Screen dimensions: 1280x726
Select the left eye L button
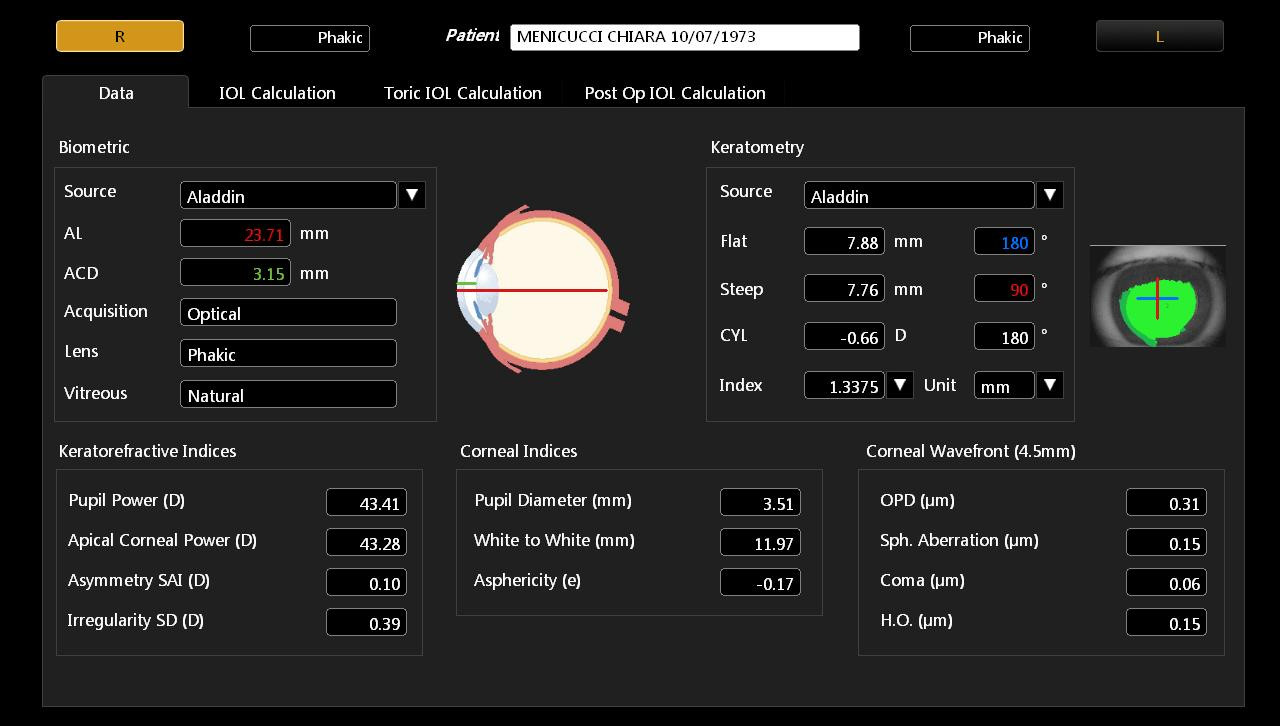[1160, 36]
